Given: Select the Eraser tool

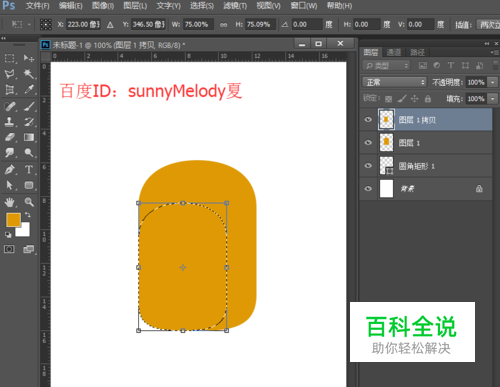Looking at the screenshot, I should pos(9,137).
